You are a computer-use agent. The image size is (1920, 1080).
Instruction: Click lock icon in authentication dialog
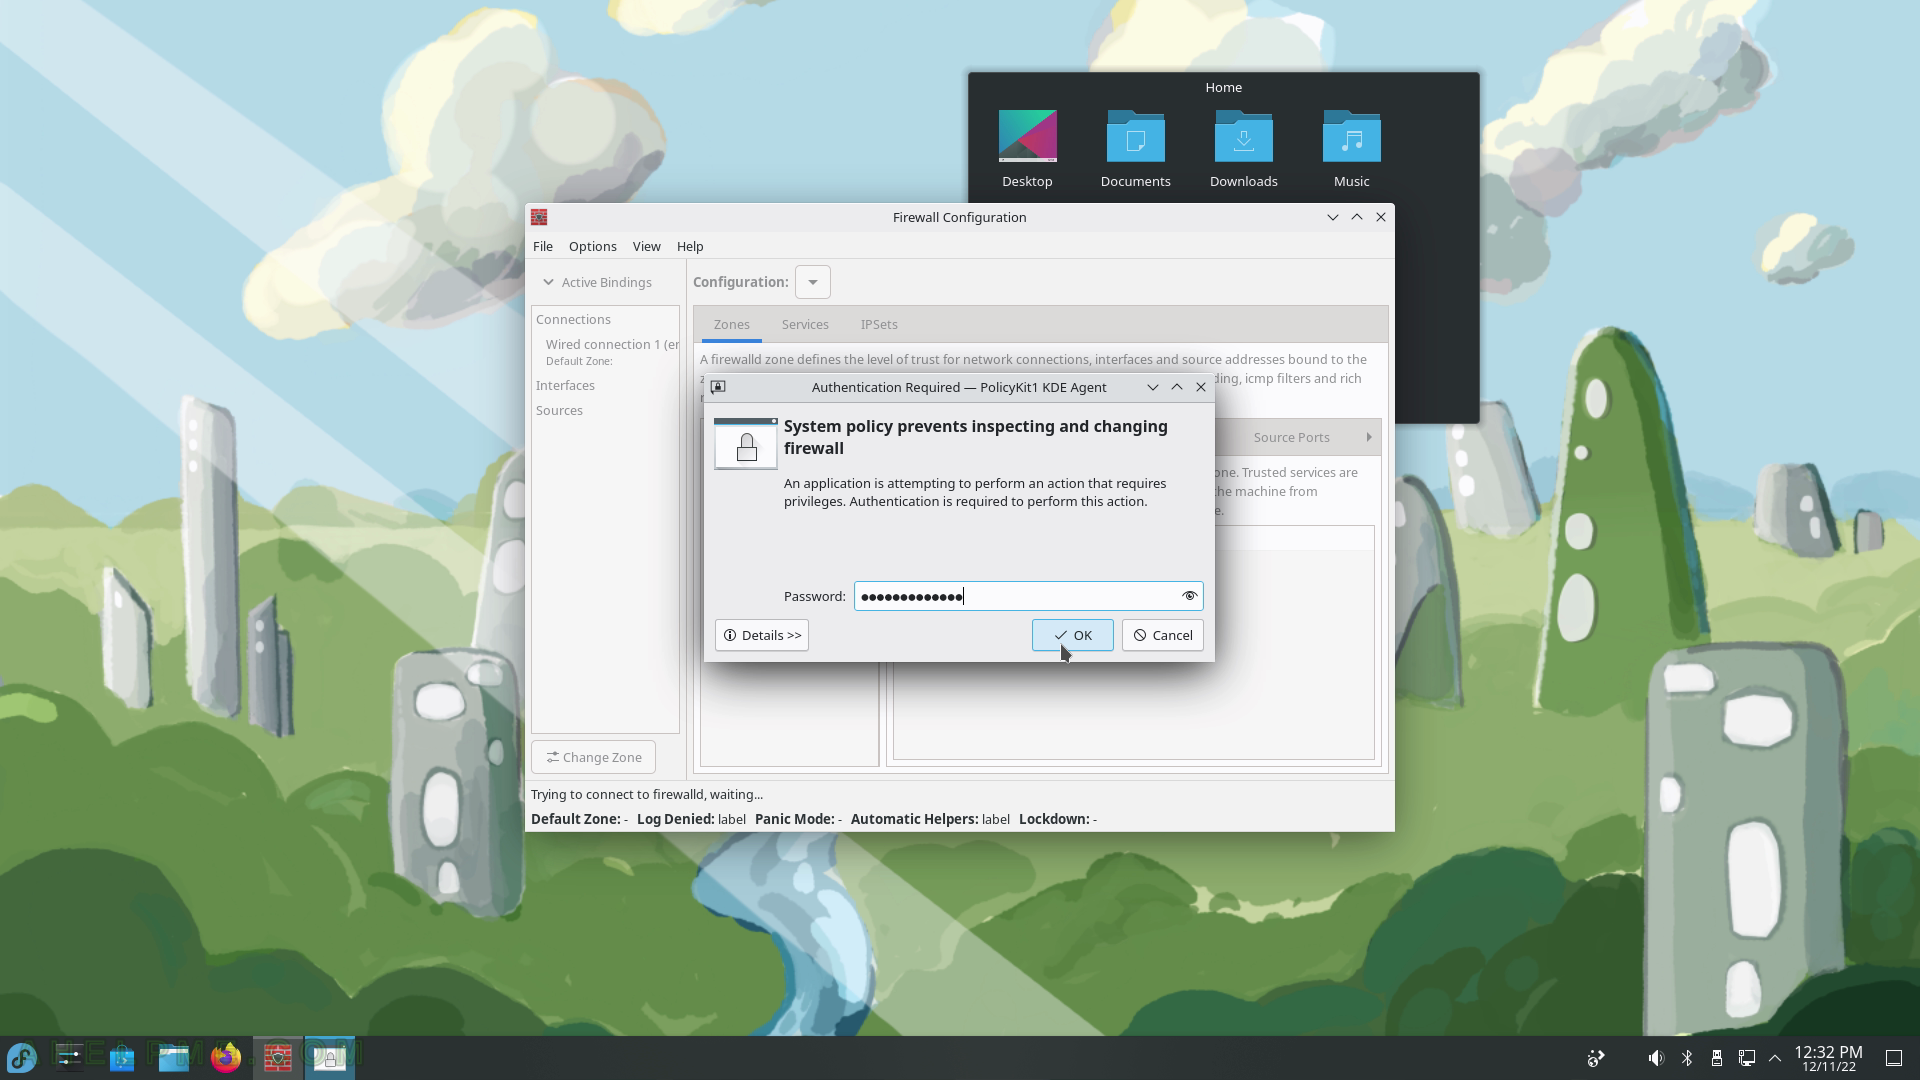pyautogui.click(x=746, y=444)
